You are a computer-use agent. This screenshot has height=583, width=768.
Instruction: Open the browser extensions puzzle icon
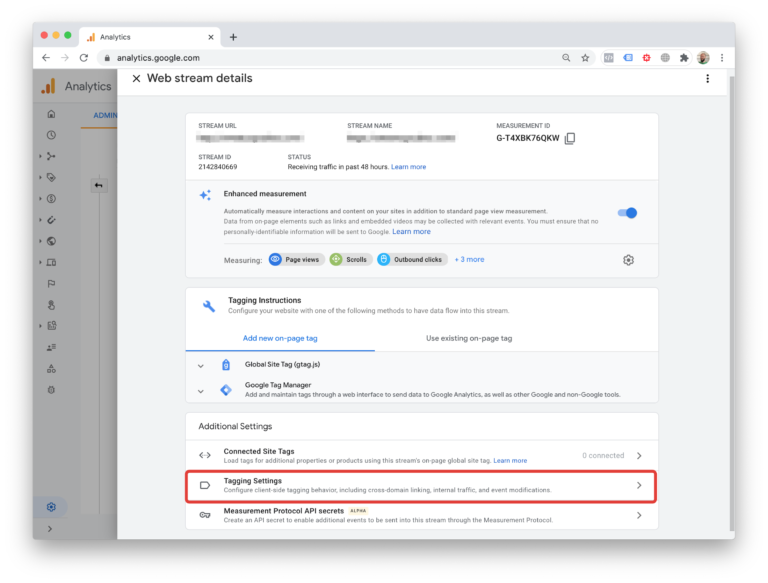[684, 58]
